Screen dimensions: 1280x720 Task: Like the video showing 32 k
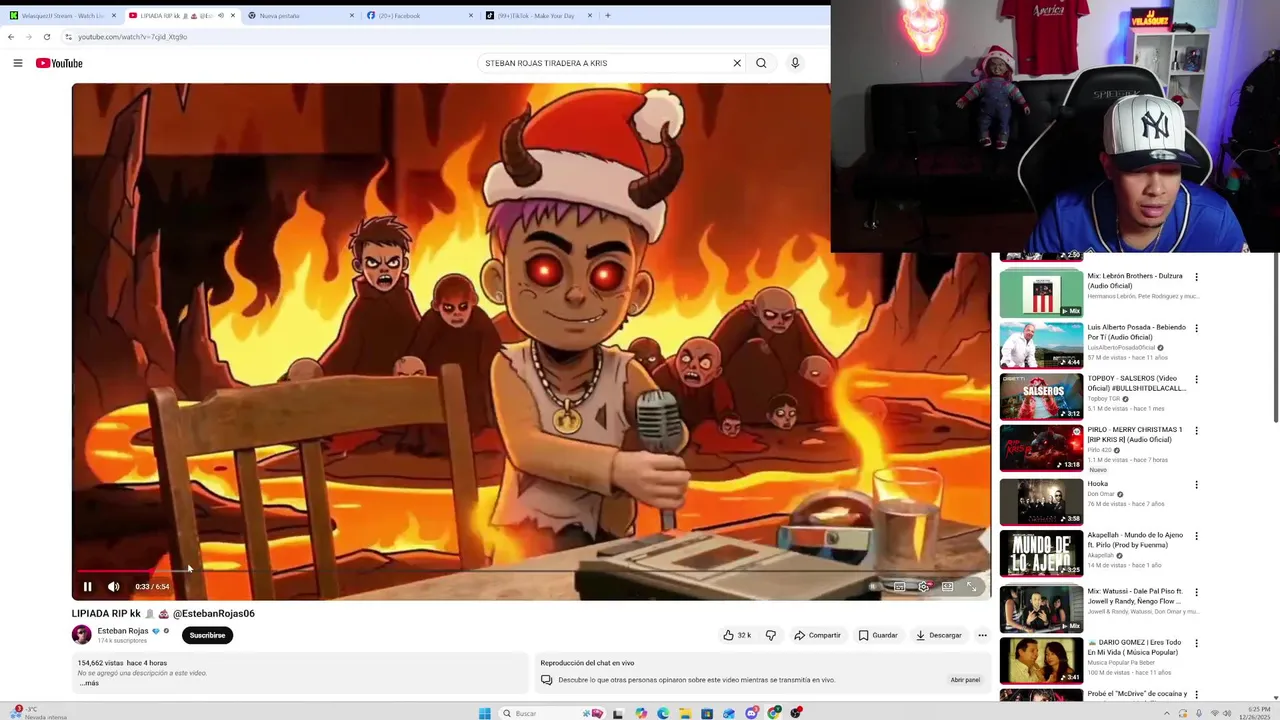click(x=737, y=635)
